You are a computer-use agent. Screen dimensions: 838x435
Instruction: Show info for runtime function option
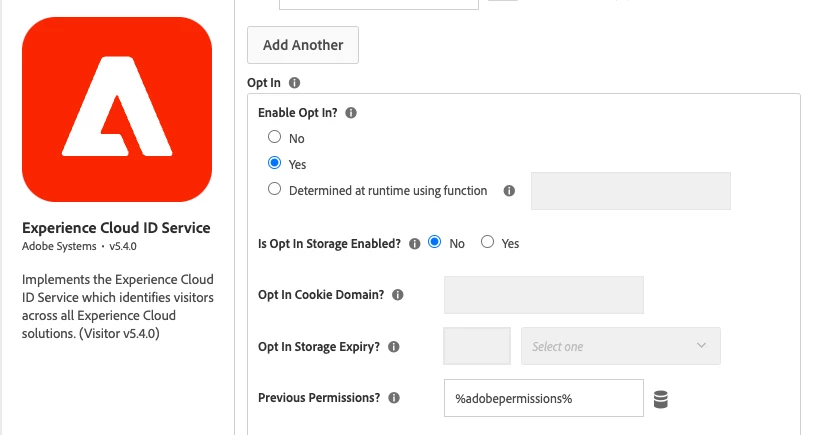509,191
